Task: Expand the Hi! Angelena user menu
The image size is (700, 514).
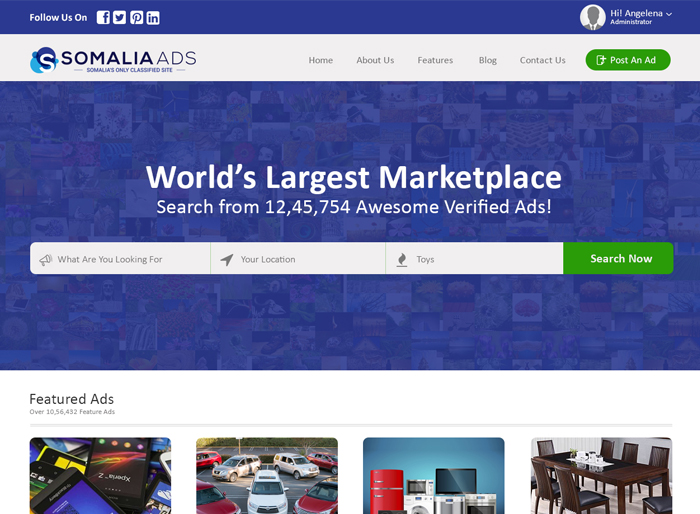Action: coord(641,14)
